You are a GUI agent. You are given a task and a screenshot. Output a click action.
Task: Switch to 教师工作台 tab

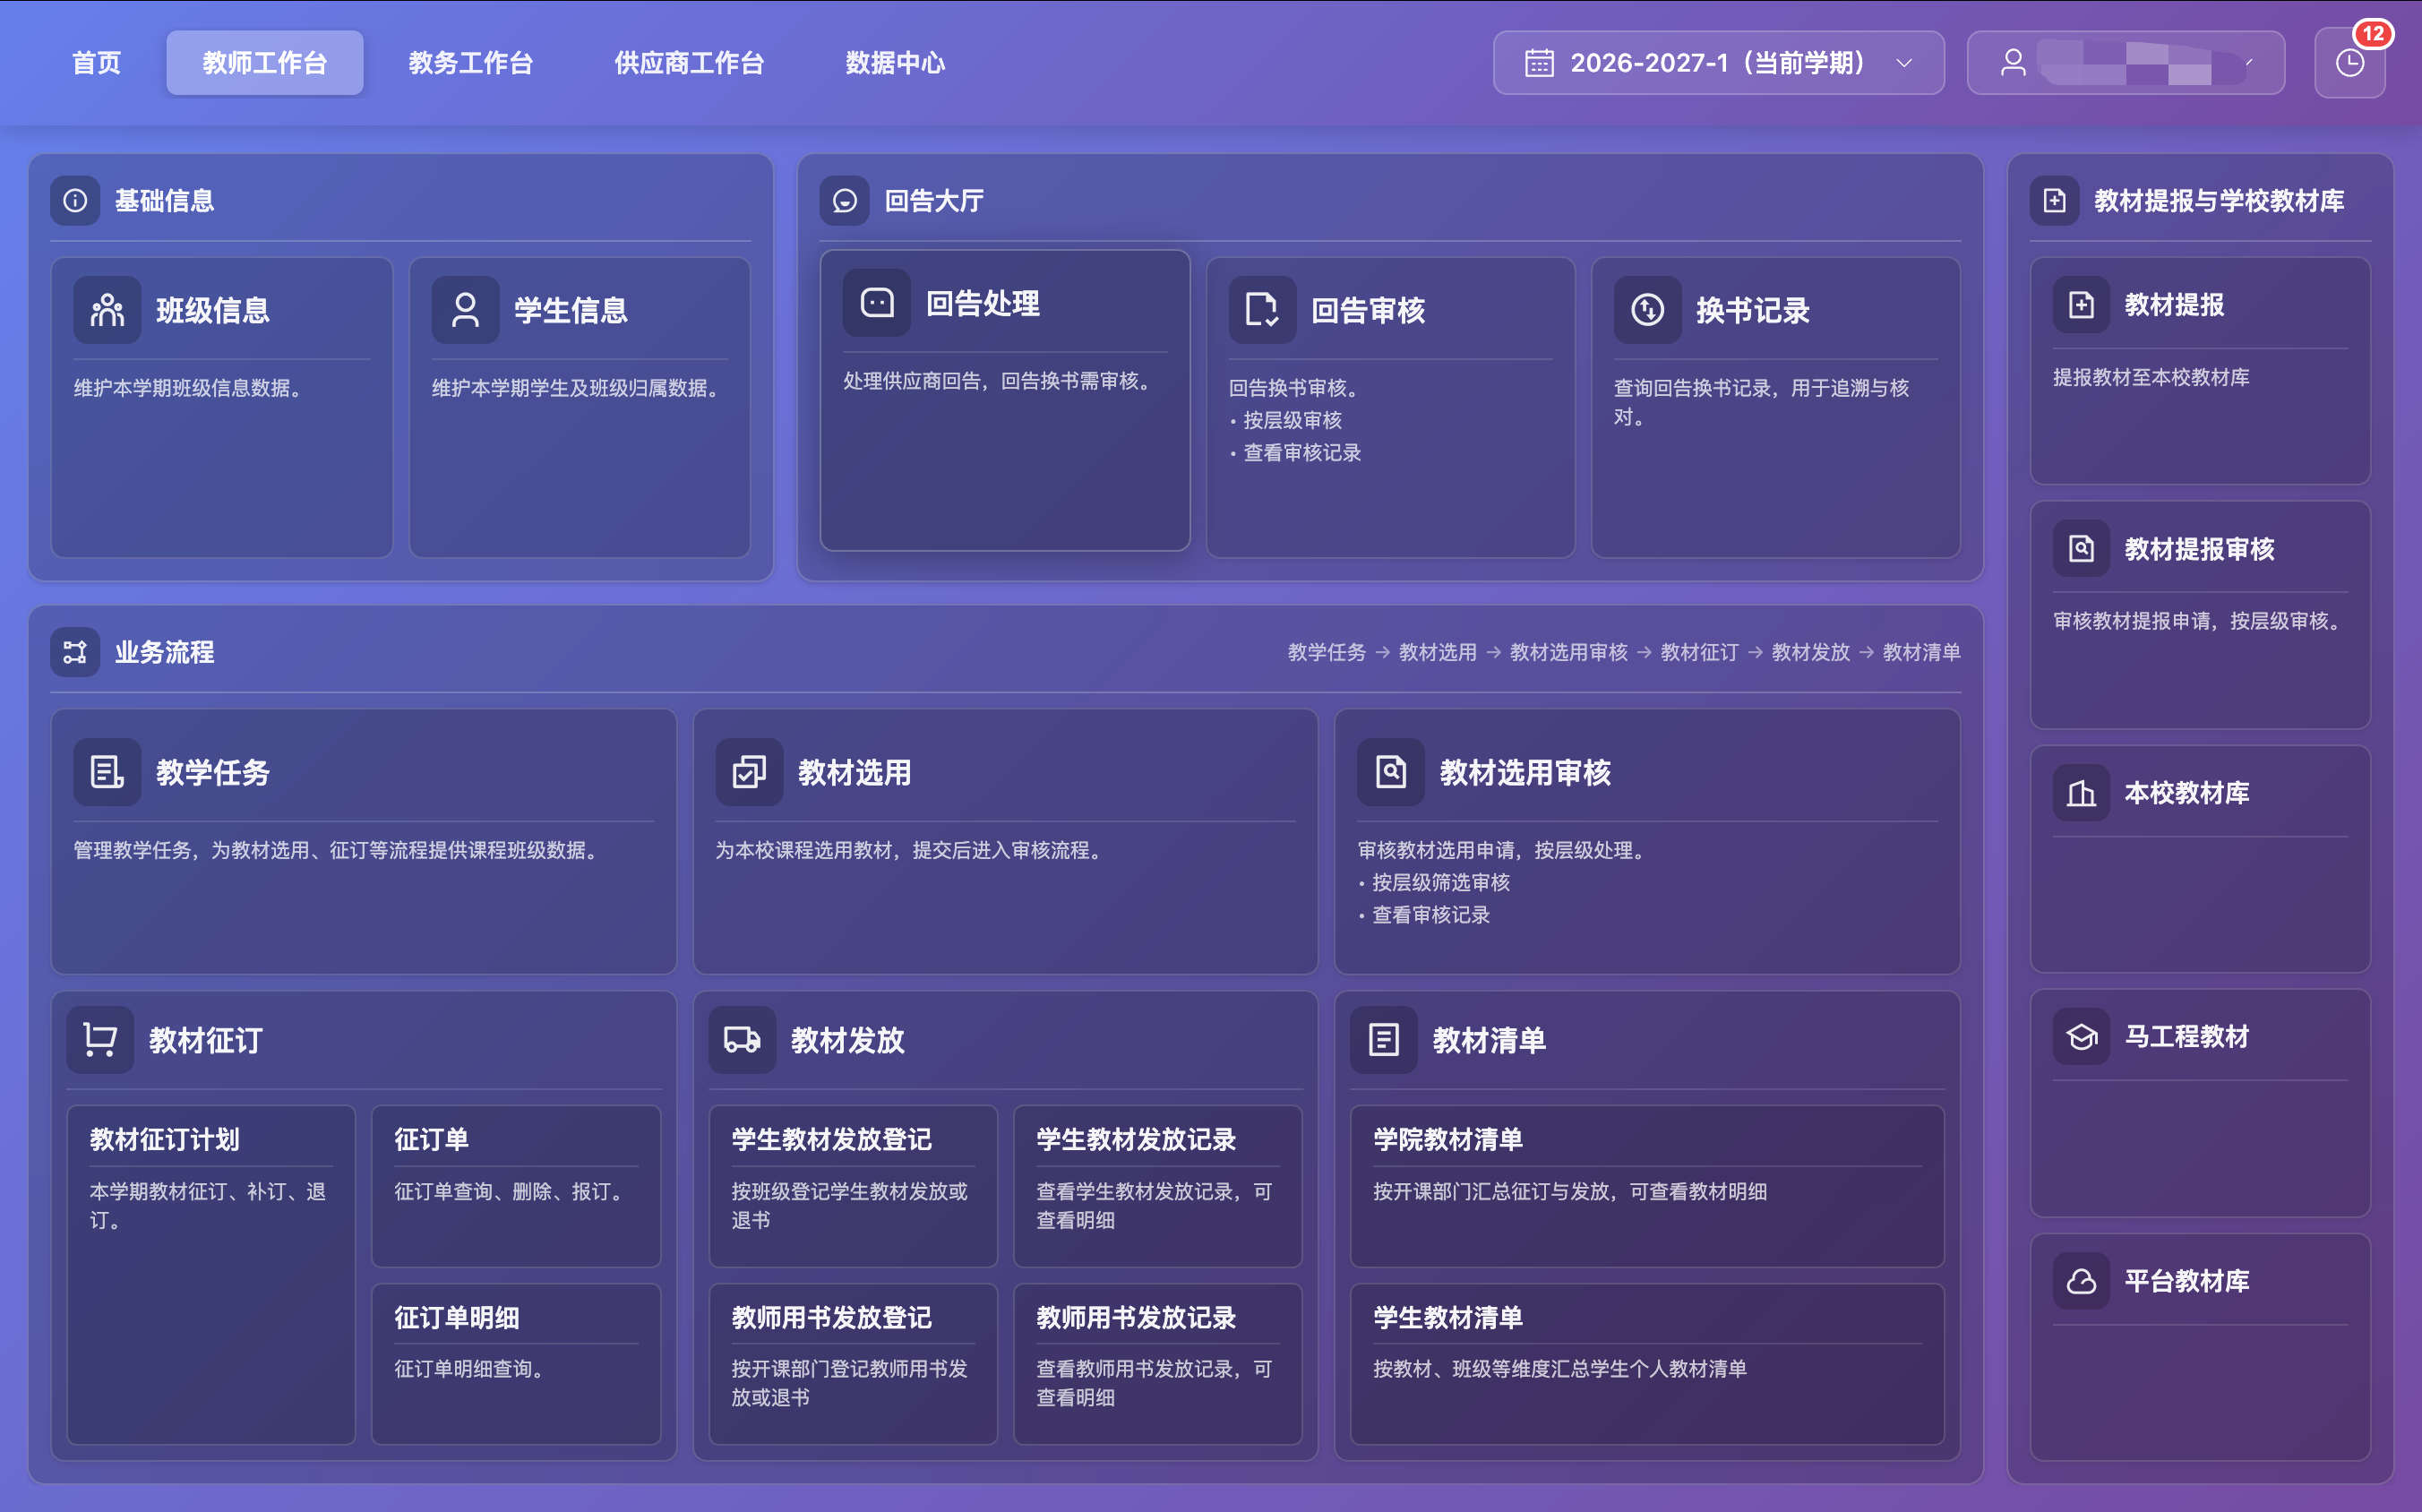pos(265,63)
